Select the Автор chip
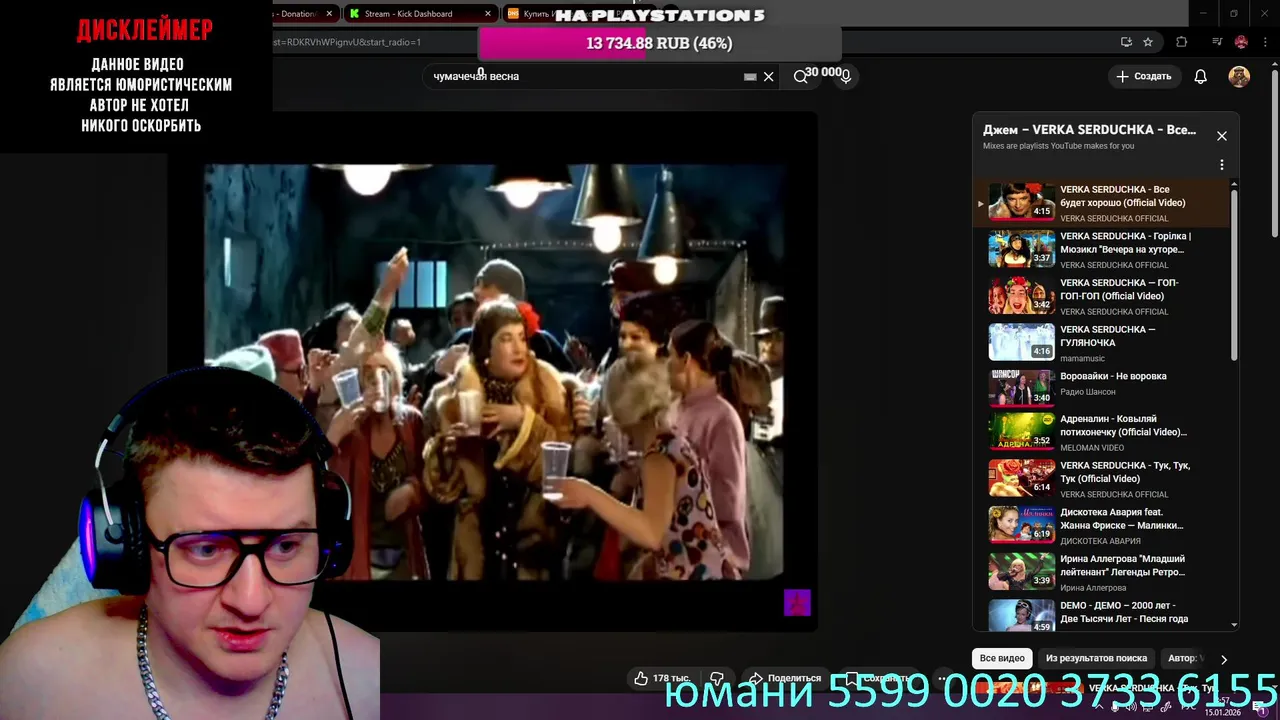This screenshot has height=720, width=1280. tap(1184, 658)
